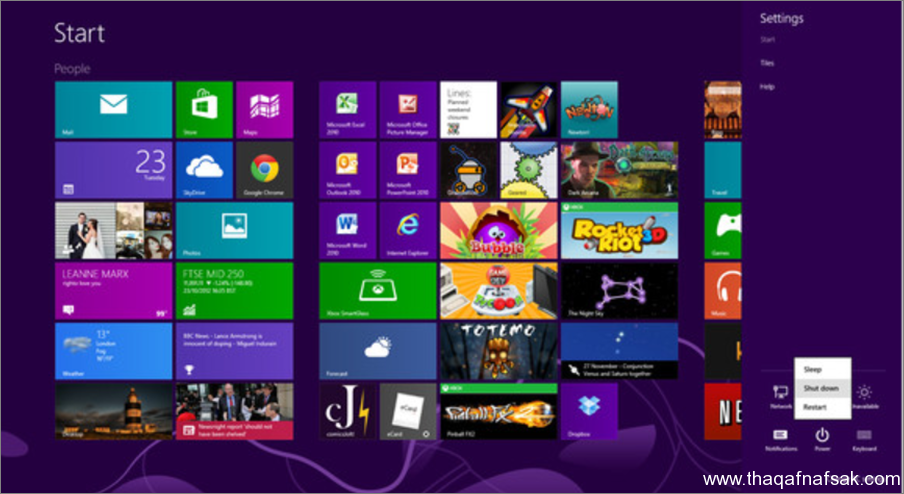Screen dimensions: 904x494
Task: Open Help in Settings pane
Action: 767,87
